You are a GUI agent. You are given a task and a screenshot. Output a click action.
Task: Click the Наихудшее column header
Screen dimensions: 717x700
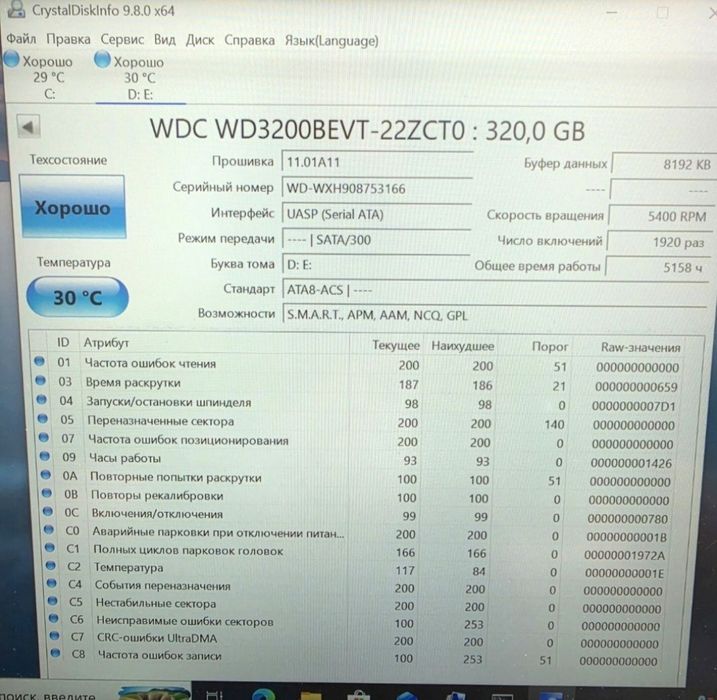pyautogui.click(x=463, y=346)
